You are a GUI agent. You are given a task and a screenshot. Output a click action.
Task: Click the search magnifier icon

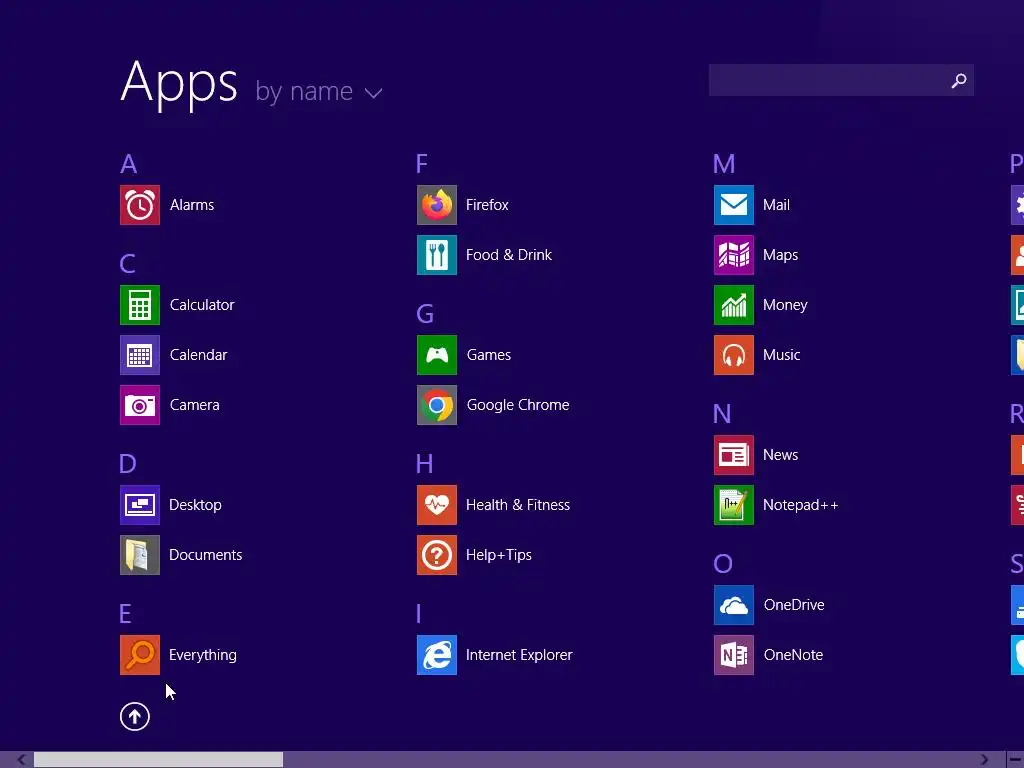(x=959, y=80)
